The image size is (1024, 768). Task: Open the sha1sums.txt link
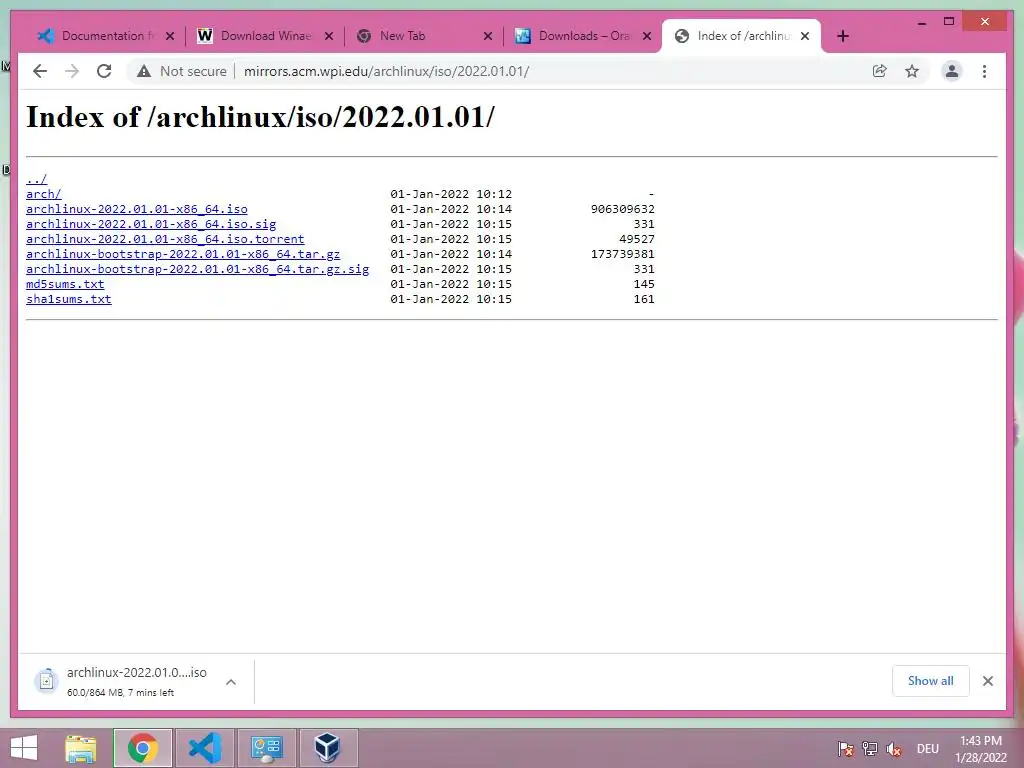point(69,299)
